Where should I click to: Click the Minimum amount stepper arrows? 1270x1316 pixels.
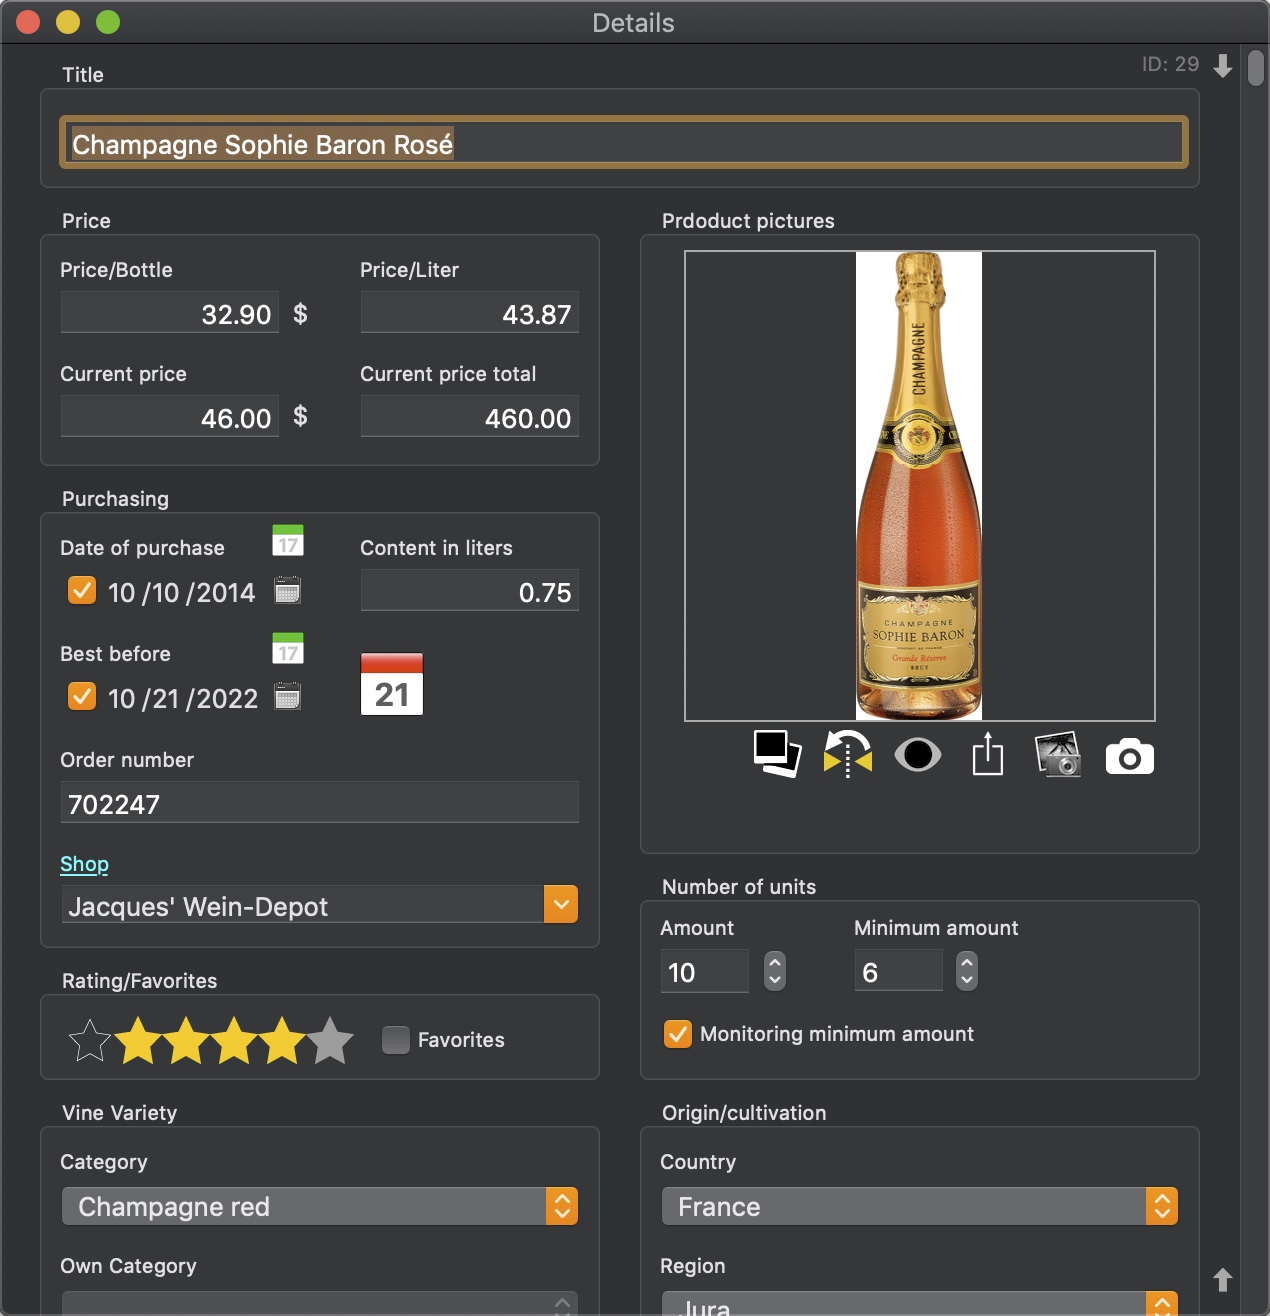point(967,970)
